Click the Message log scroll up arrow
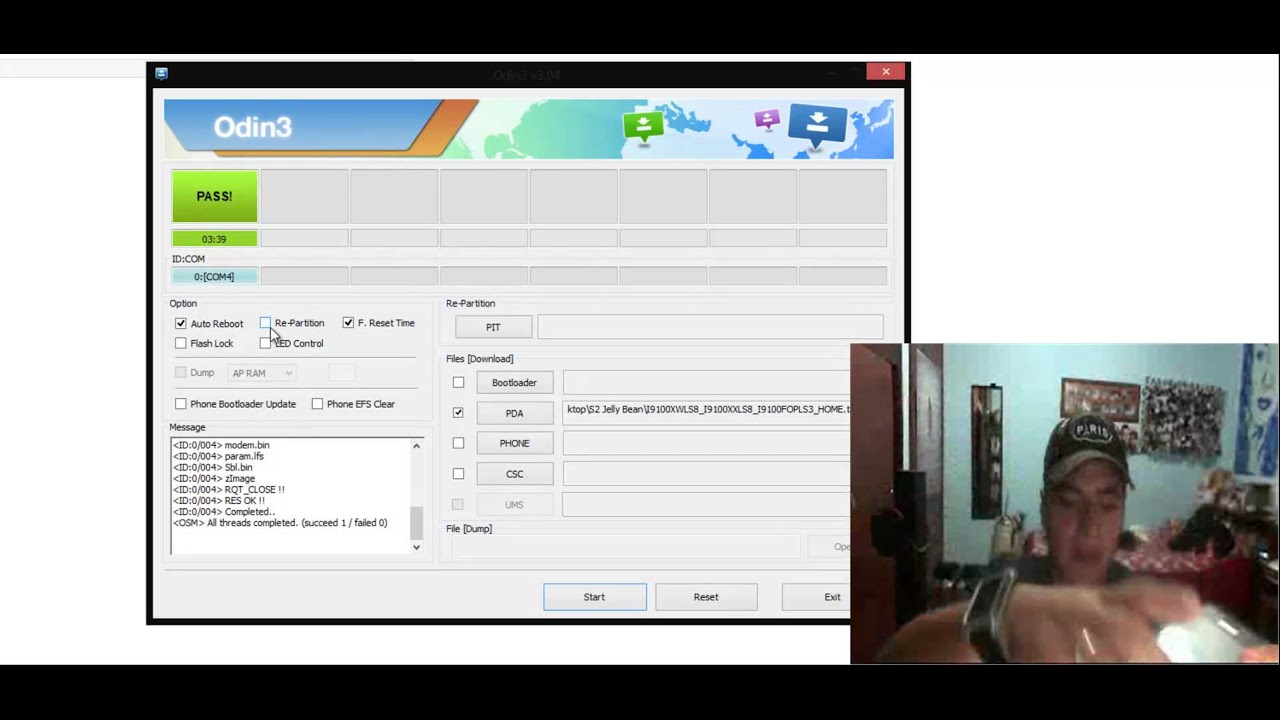The image size is (1280, 720). click(x=416, y=446)
